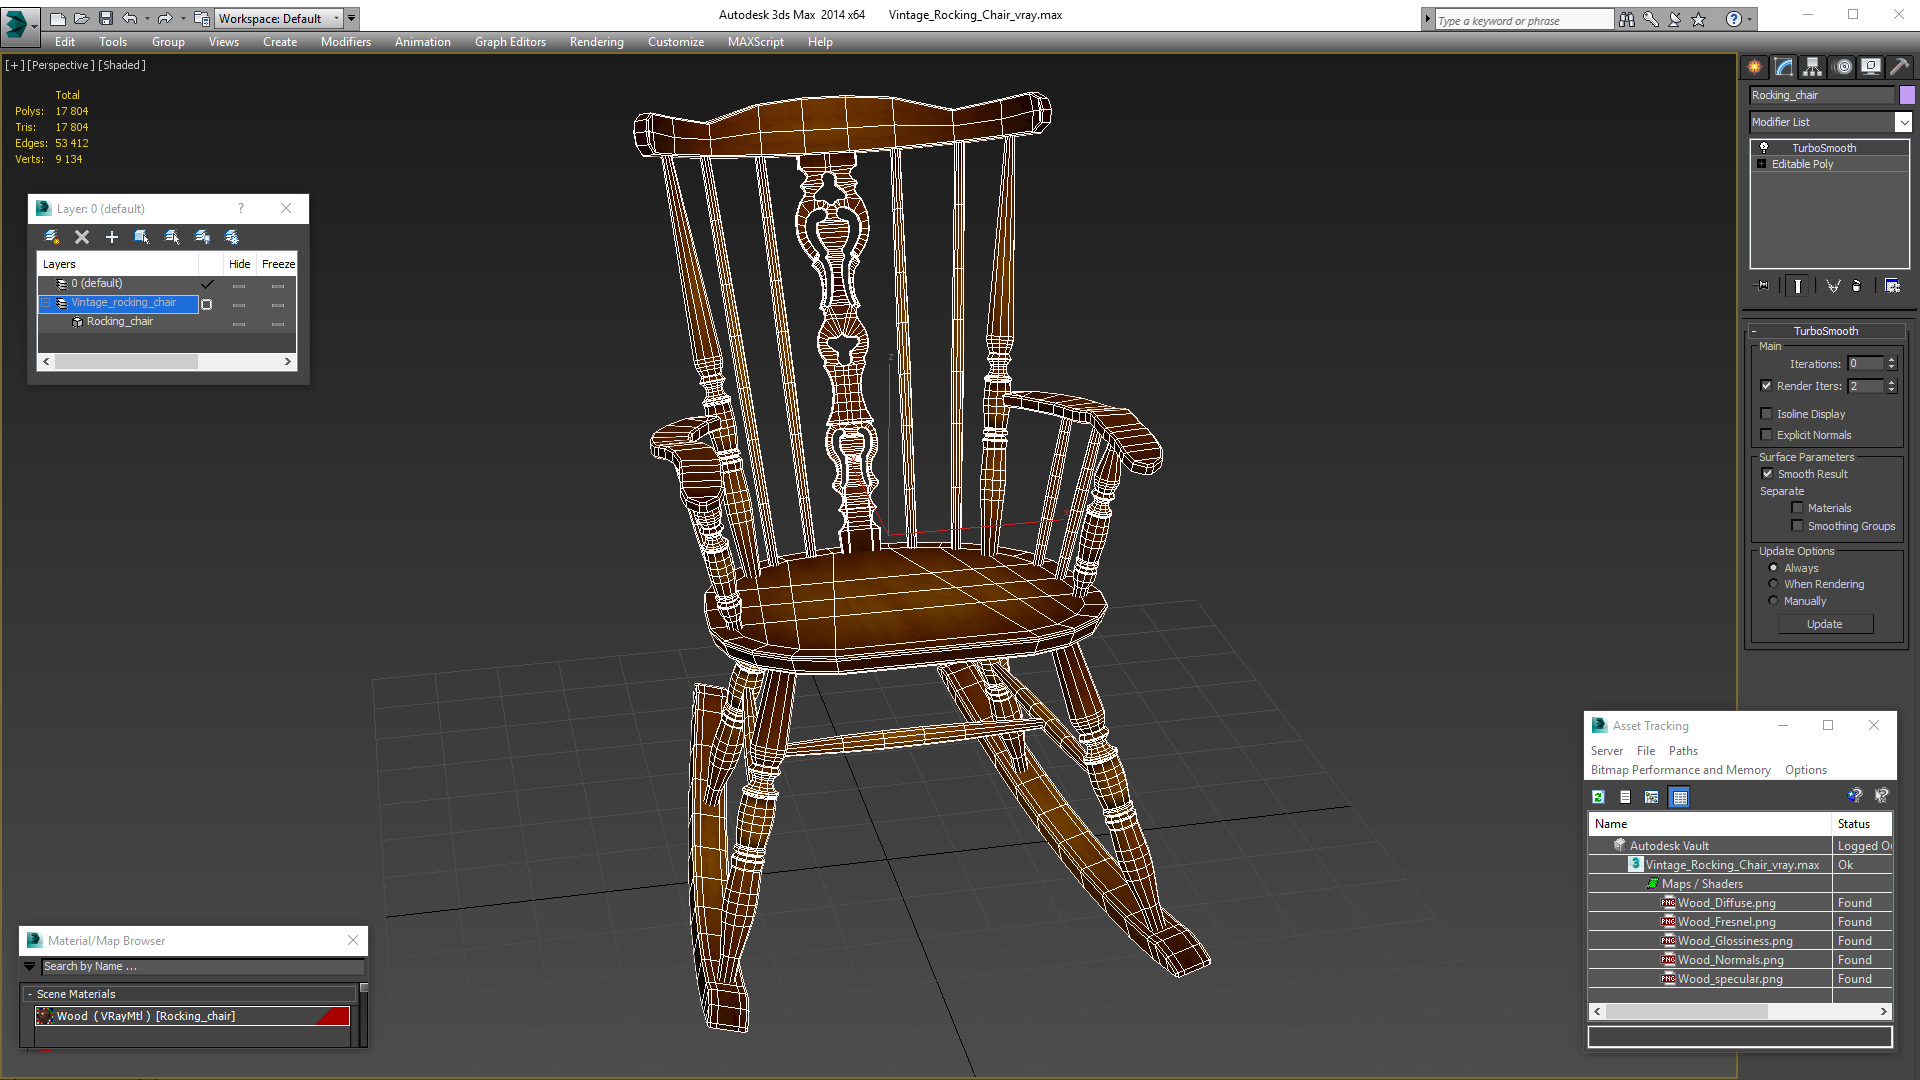1920x1080 pixels.
Task: Click Asset Tracking table view icon
Action: click(x=1680, y=797)
